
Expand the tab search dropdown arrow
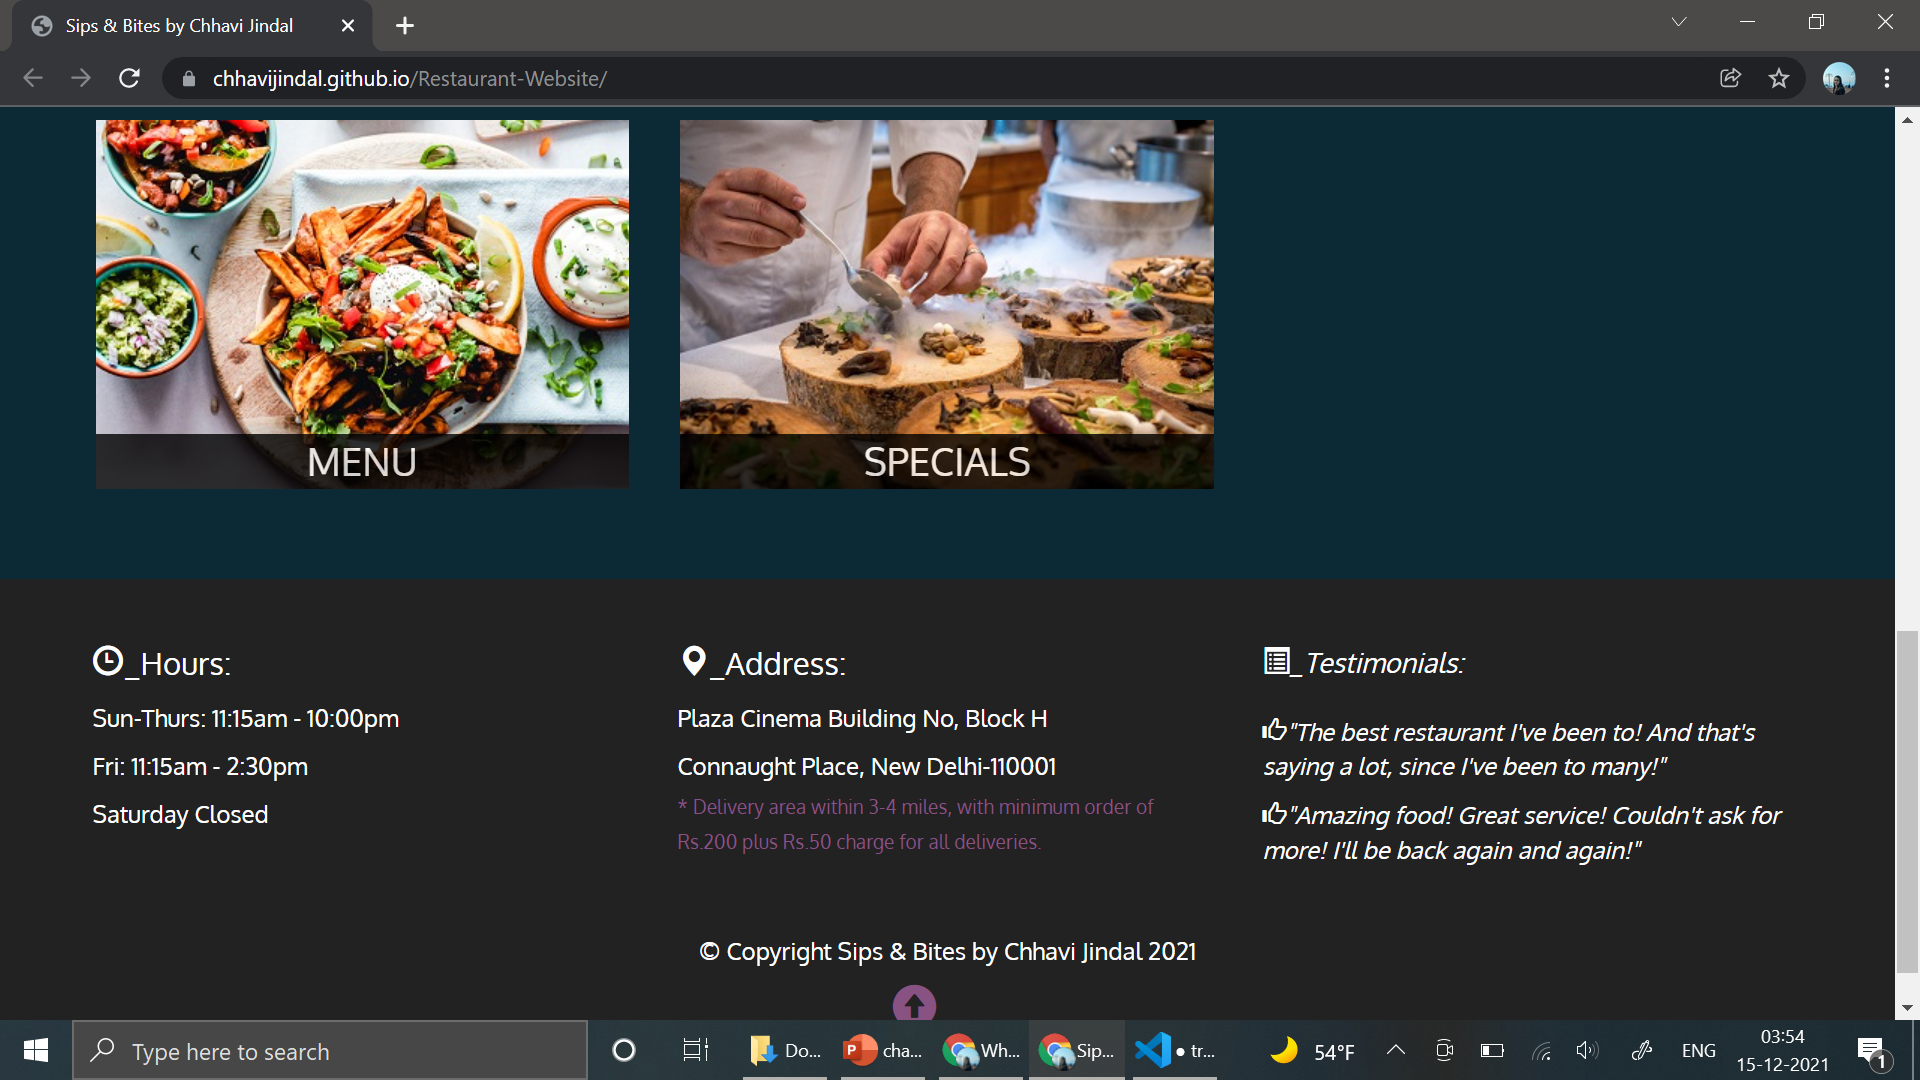tap(1678, 22)
